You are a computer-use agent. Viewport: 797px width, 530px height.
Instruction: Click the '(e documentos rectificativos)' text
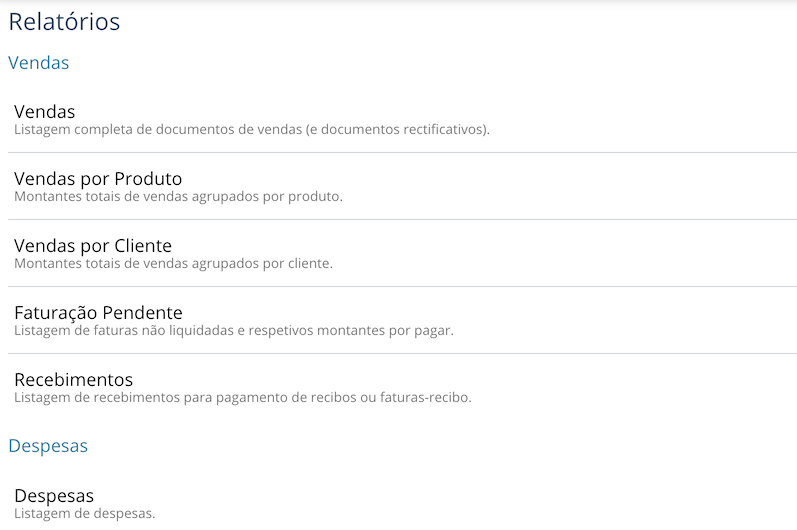(x=397, y=130)
